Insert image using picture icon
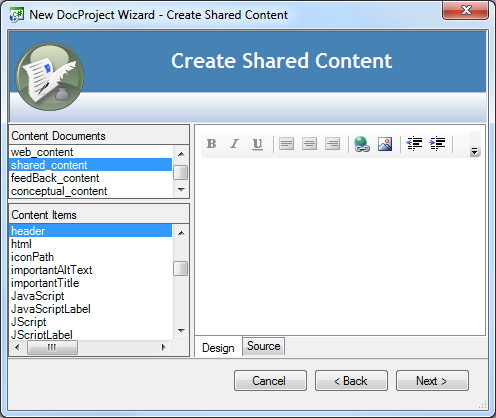 [385, 144]
